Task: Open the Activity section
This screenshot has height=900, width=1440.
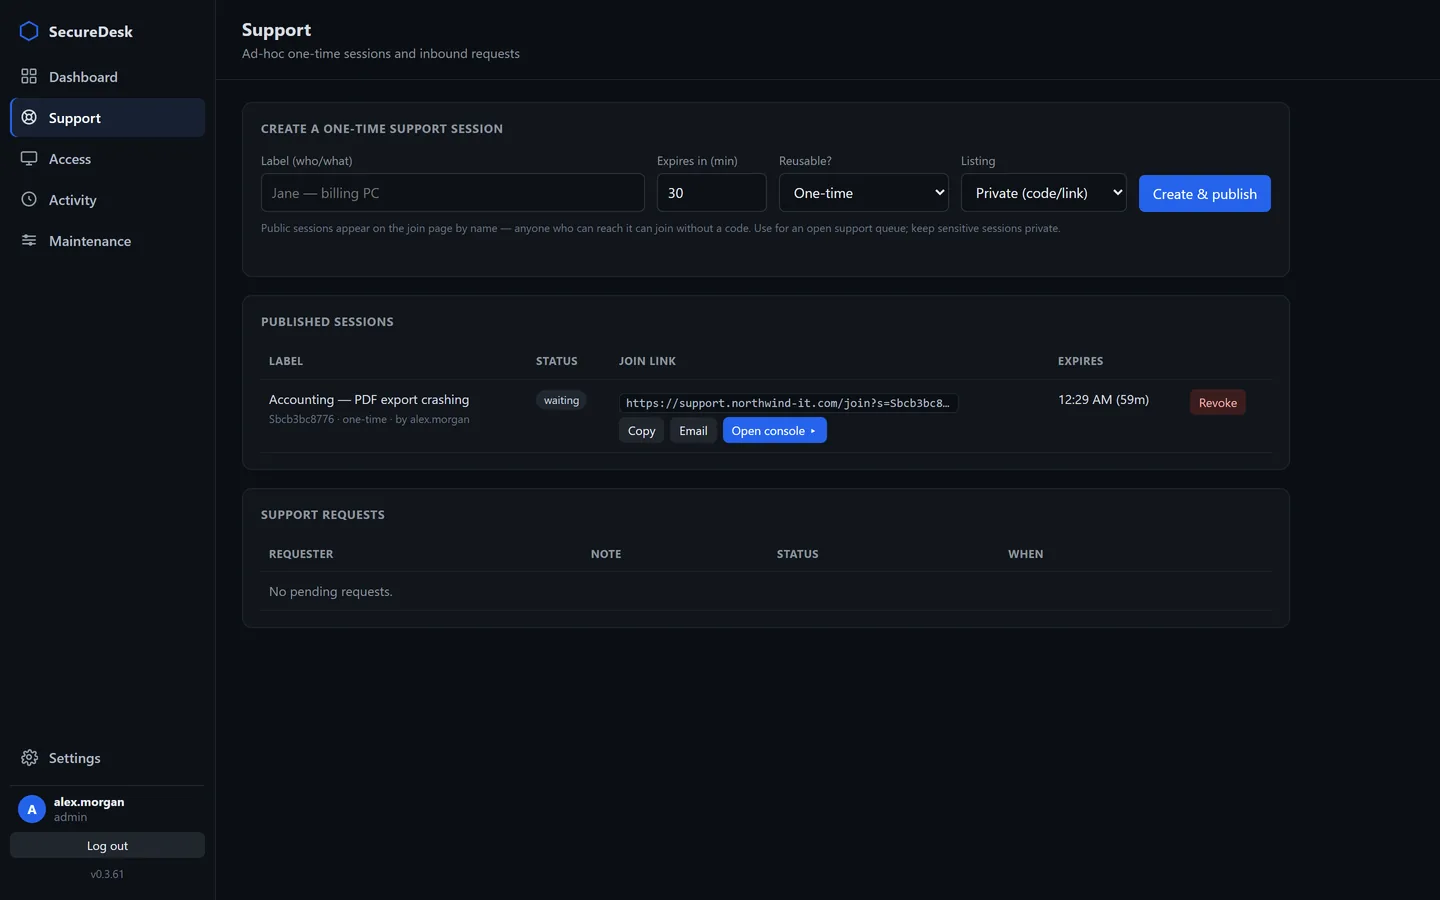Action: click(107, 200)
